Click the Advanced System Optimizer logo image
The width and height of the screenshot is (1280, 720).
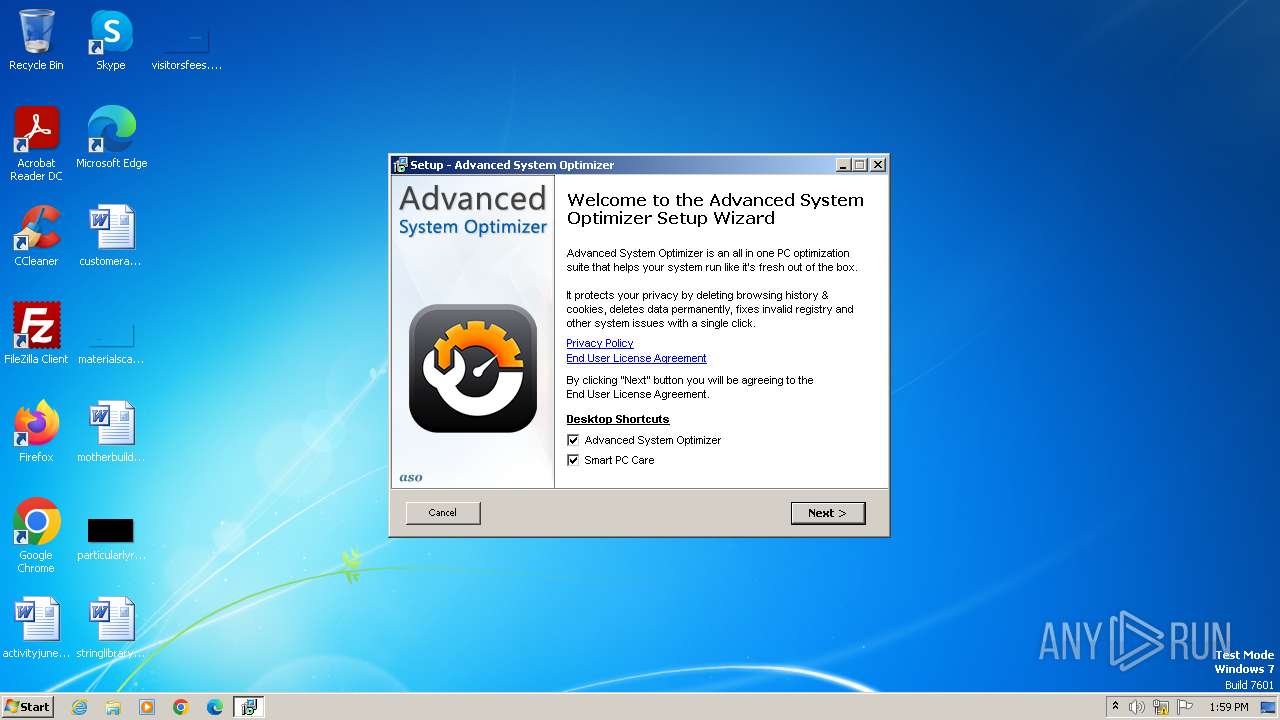coord(473,369)
